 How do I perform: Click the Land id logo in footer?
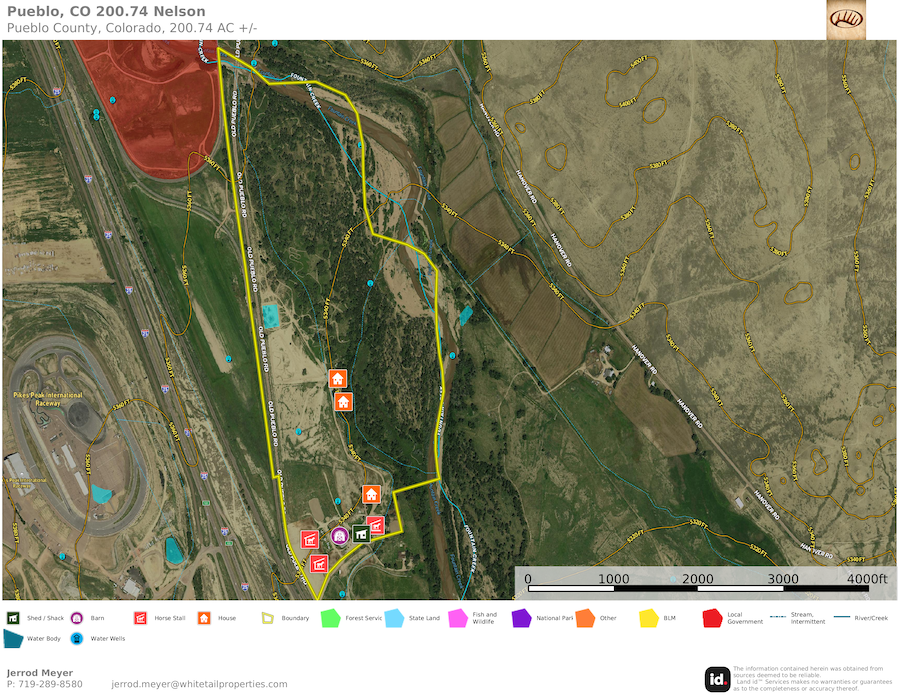[716, 678]
